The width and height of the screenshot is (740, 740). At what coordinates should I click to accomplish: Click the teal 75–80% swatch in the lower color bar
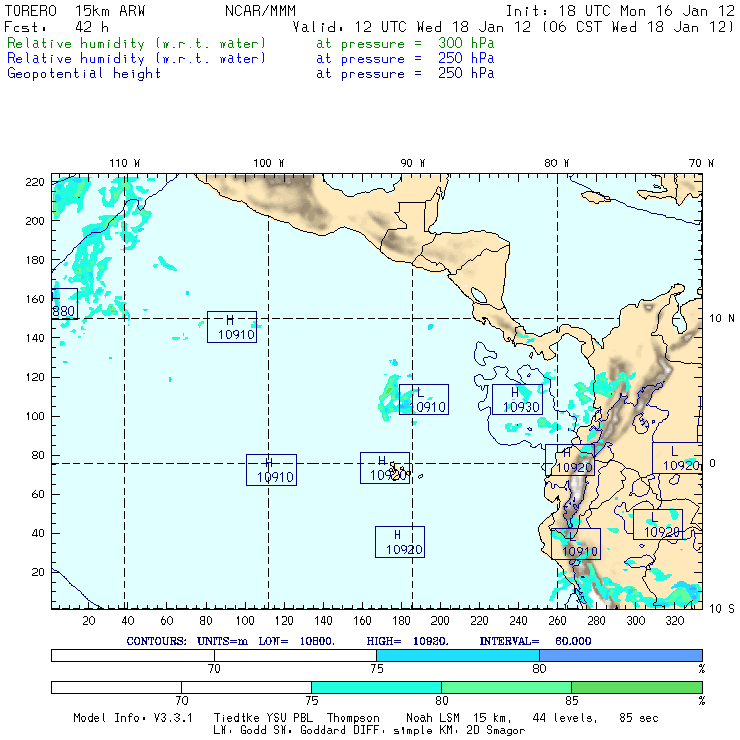tap(377, 688)
